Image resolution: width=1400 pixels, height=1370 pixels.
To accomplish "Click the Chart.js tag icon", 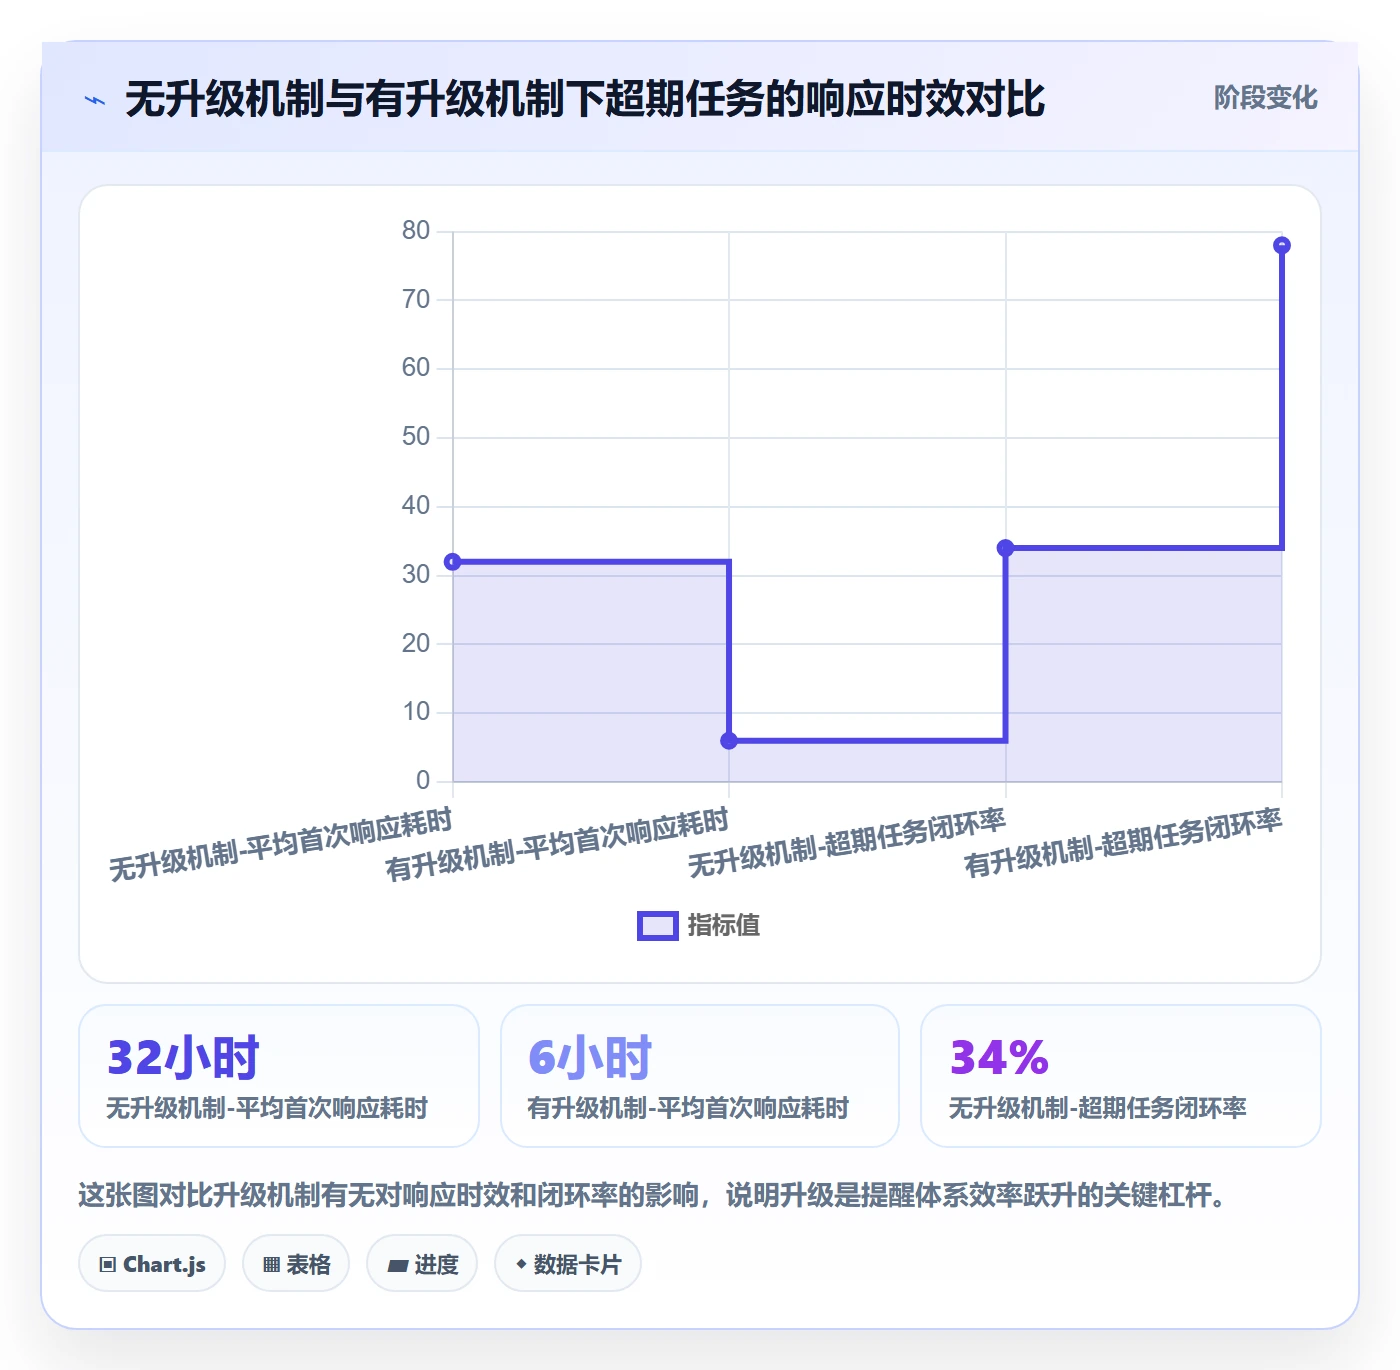I will coord(108,1265).
